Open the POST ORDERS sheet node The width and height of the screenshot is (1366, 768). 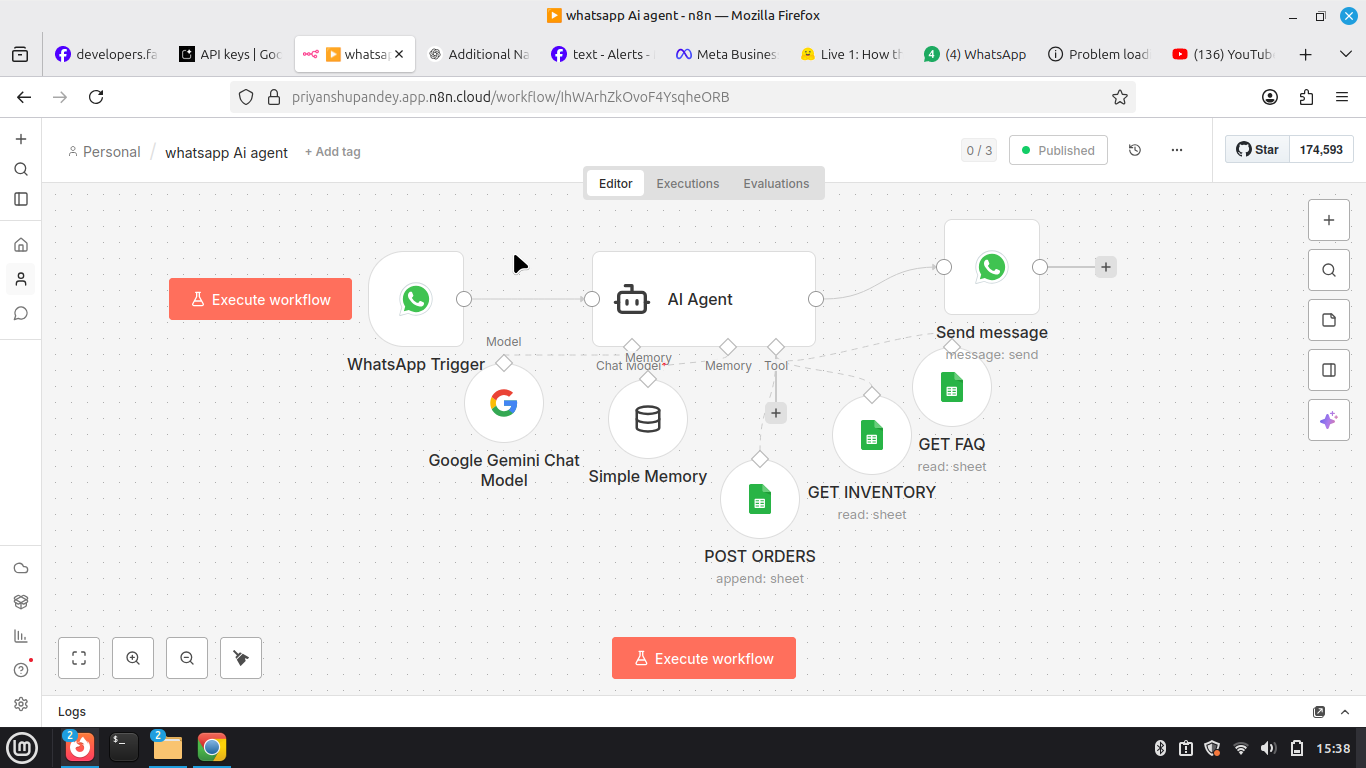[760, 499]
